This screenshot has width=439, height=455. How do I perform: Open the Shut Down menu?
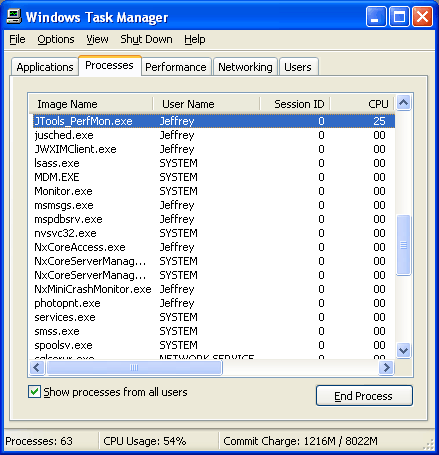(146, 39)
